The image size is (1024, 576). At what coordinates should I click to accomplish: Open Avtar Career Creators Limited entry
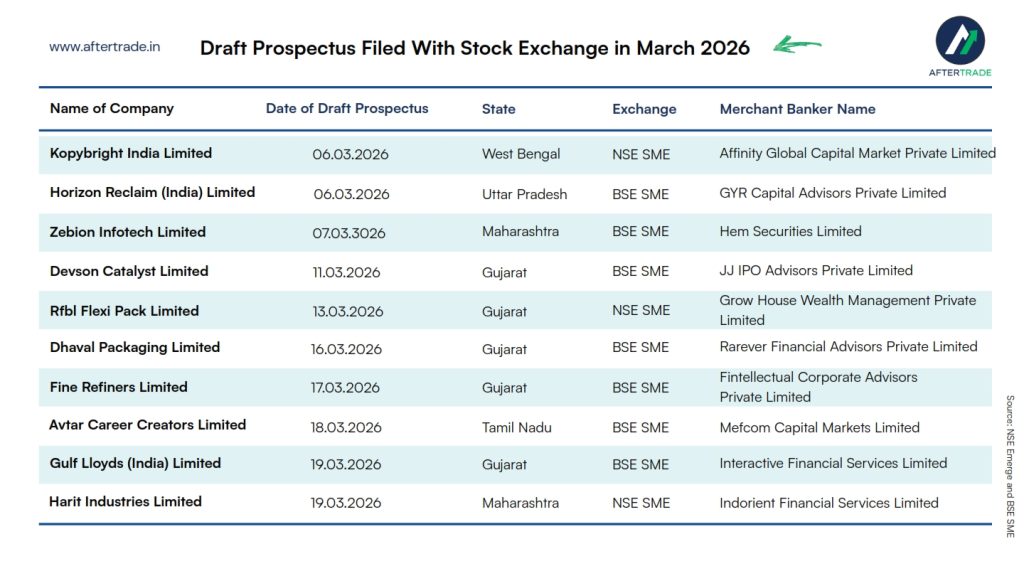tap(147, 425)
